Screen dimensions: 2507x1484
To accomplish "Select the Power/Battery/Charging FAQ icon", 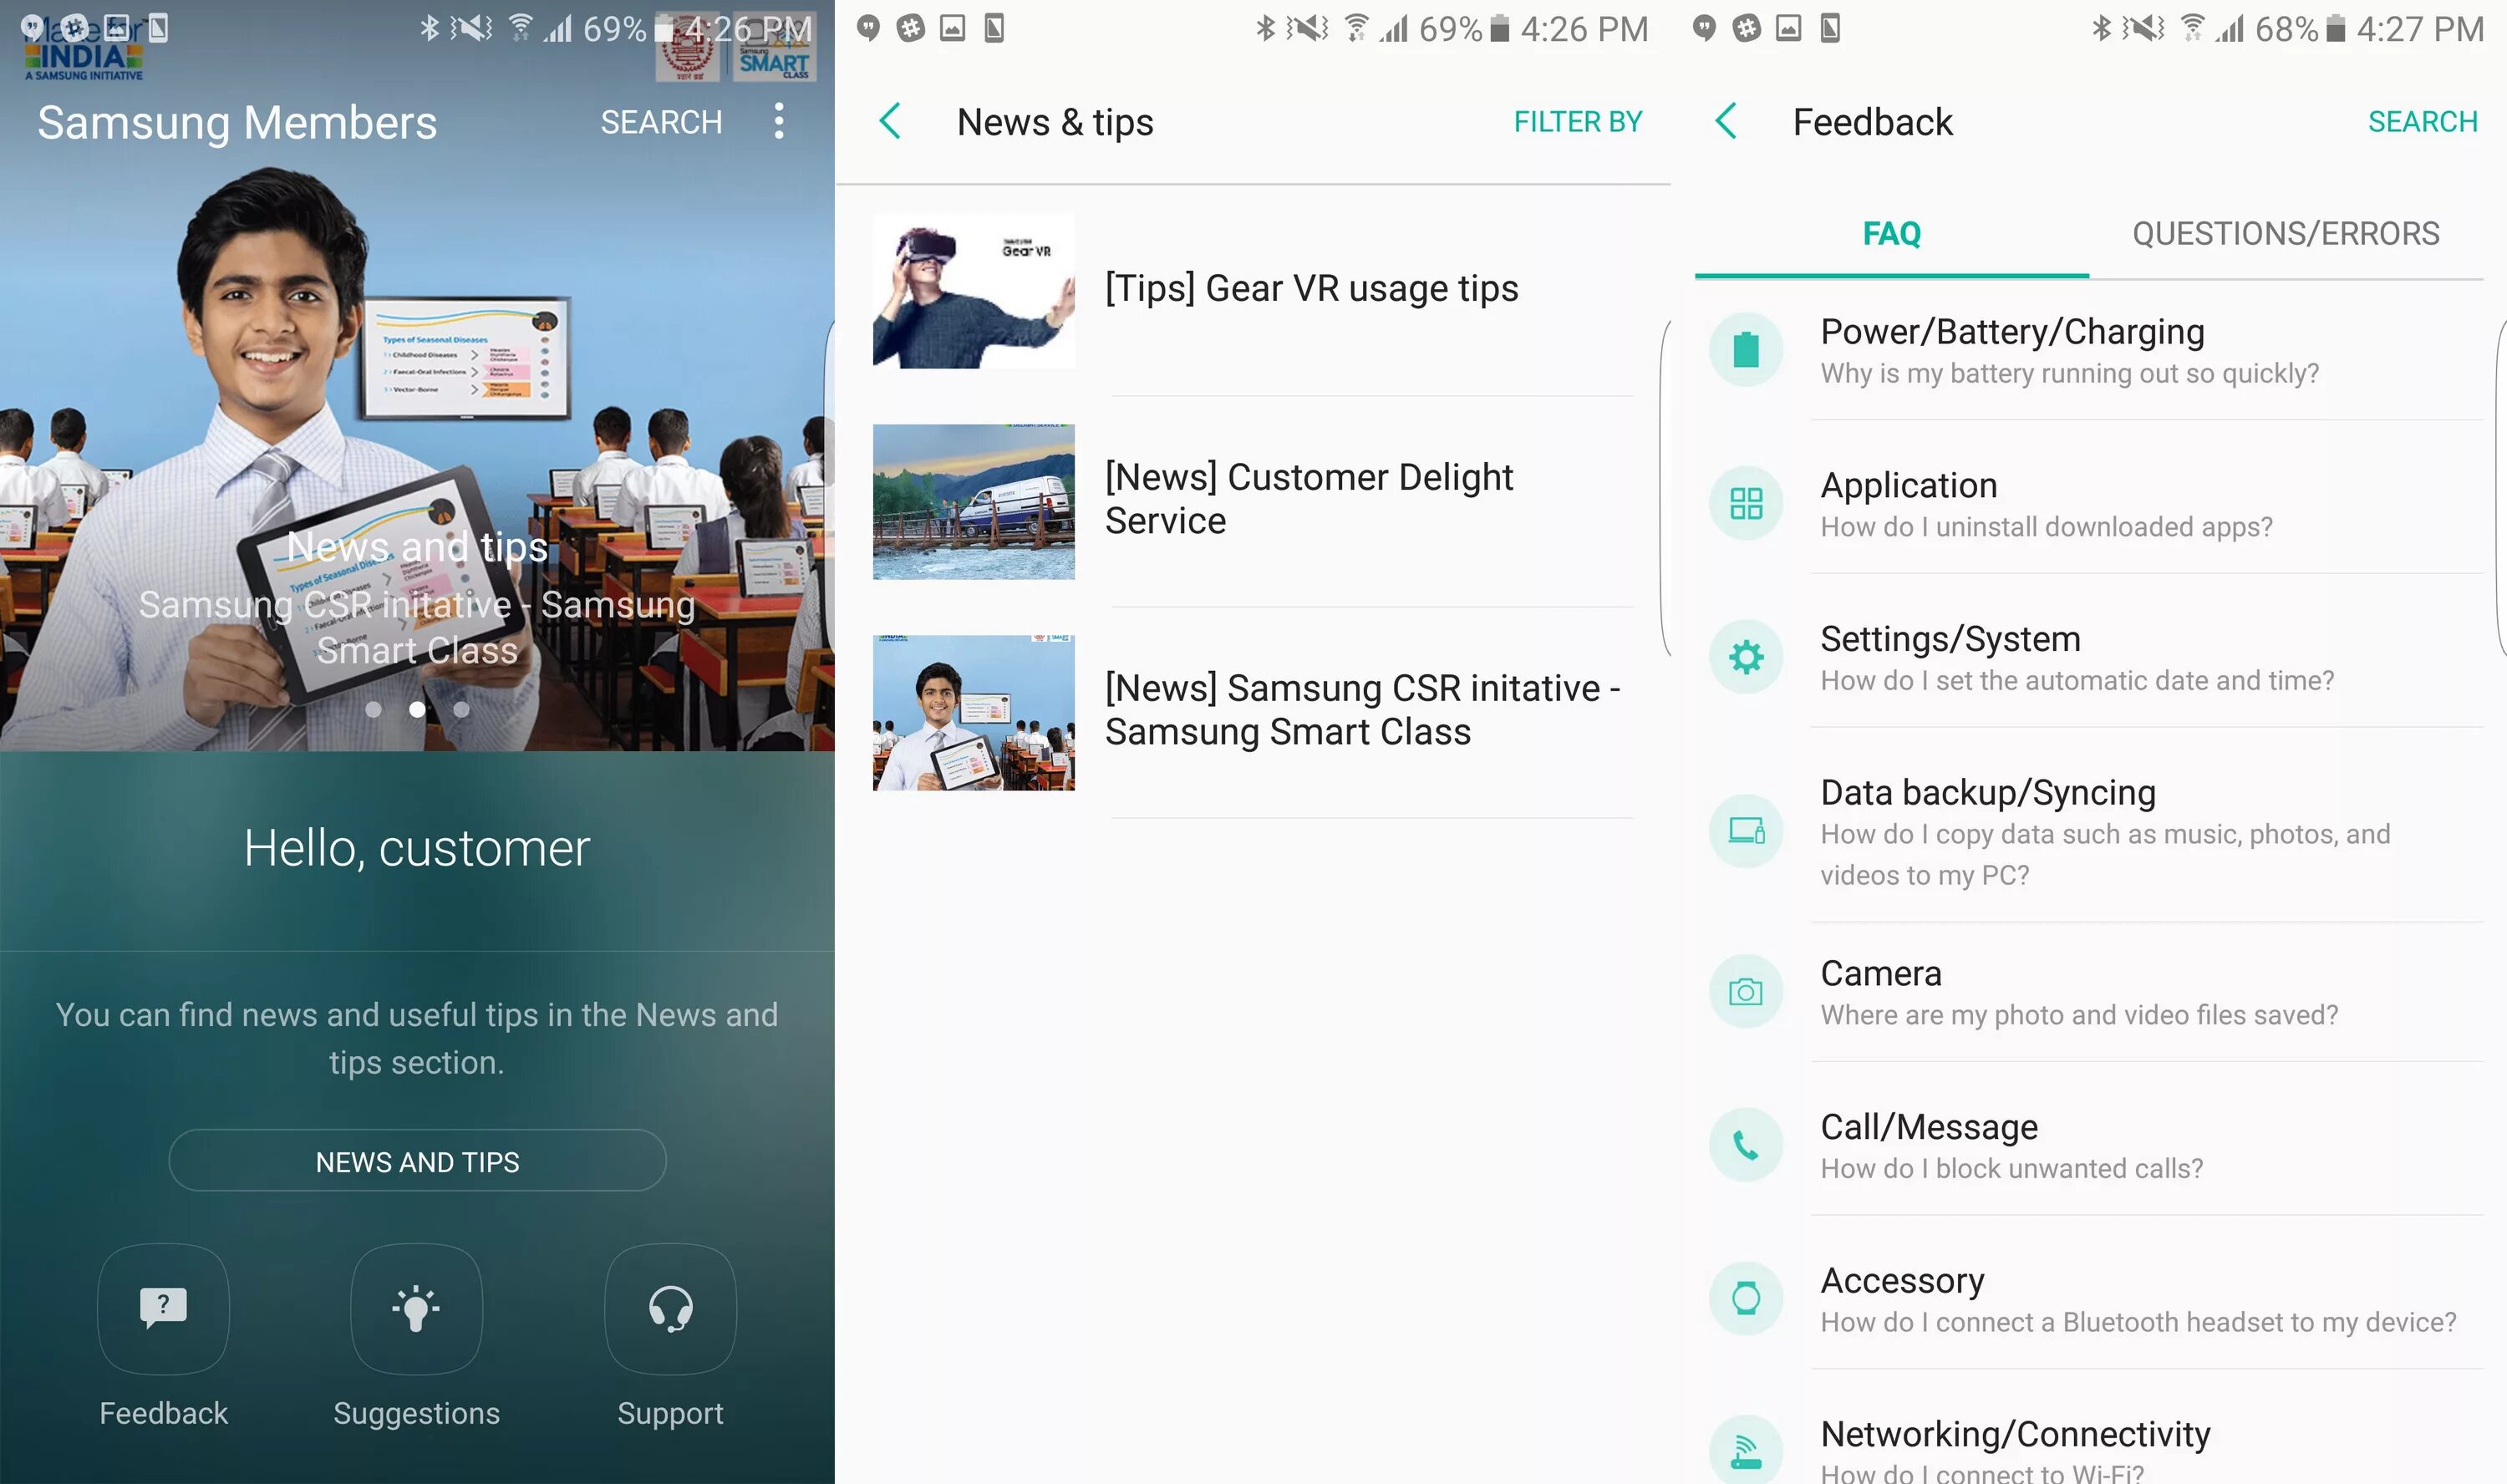I will coord(1746,348).
